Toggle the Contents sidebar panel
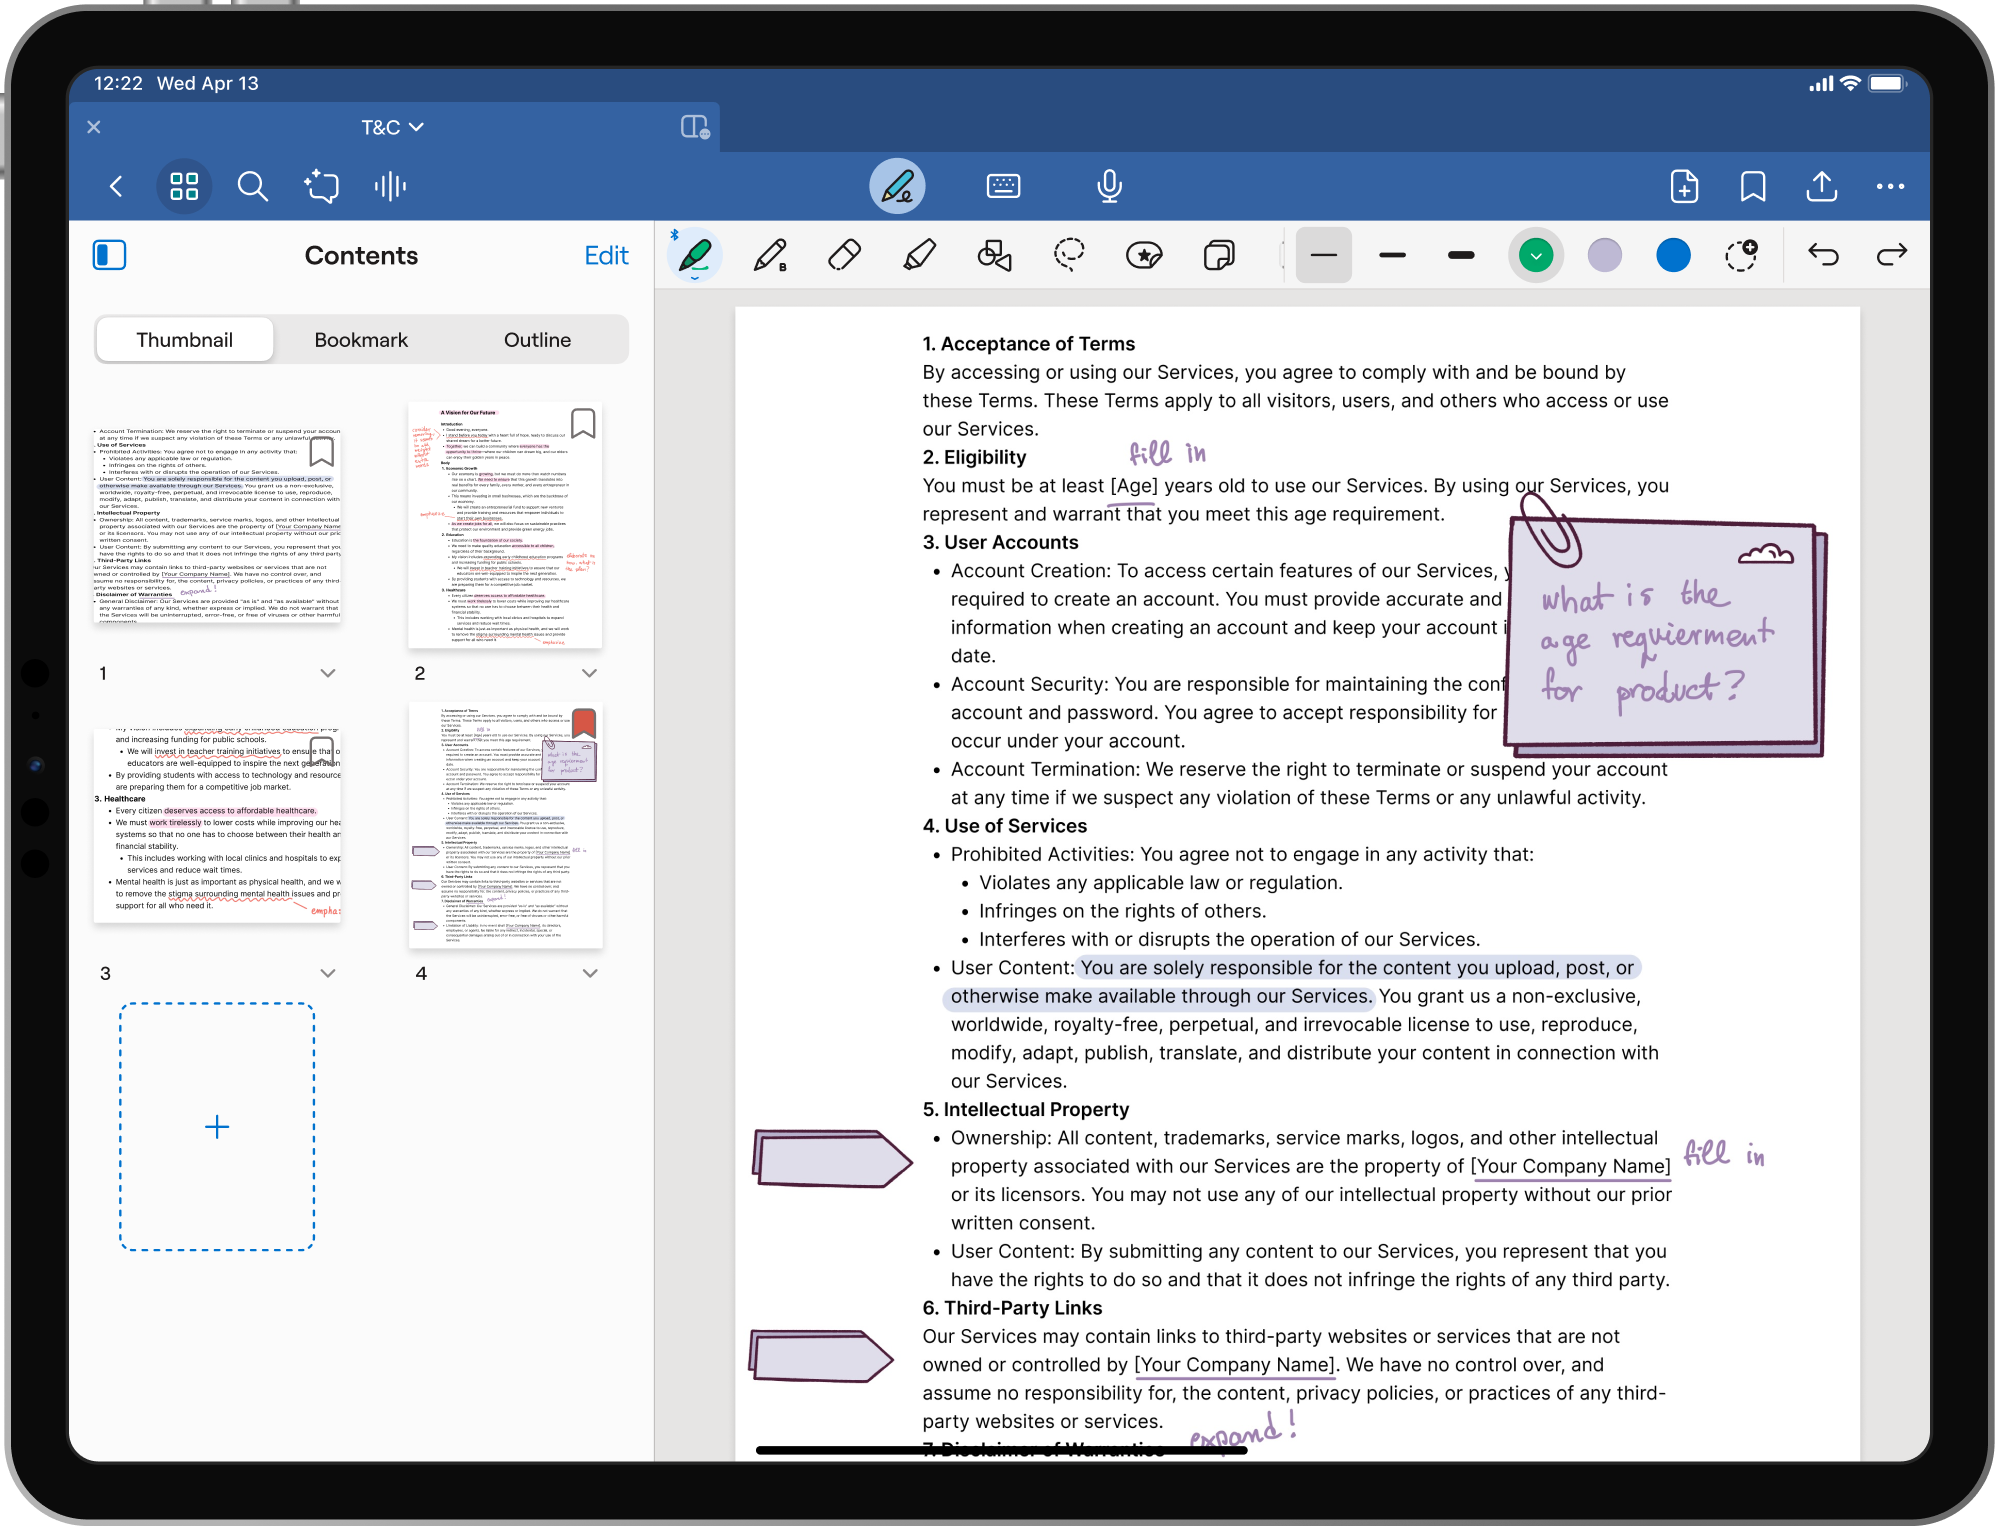Viewport: 1995px width, 1527px height. pos(110,255)
